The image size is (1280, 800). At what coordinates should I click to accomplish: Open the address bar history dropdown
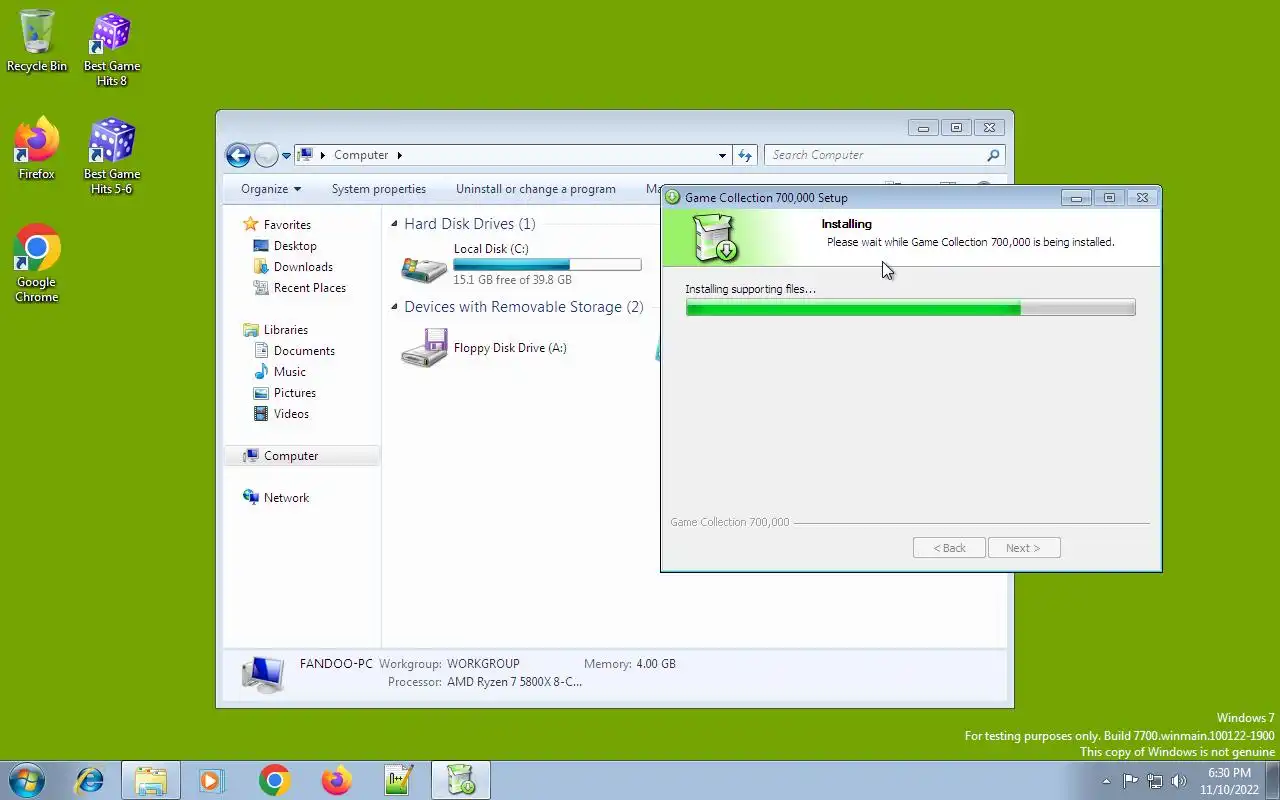point(722,155)
